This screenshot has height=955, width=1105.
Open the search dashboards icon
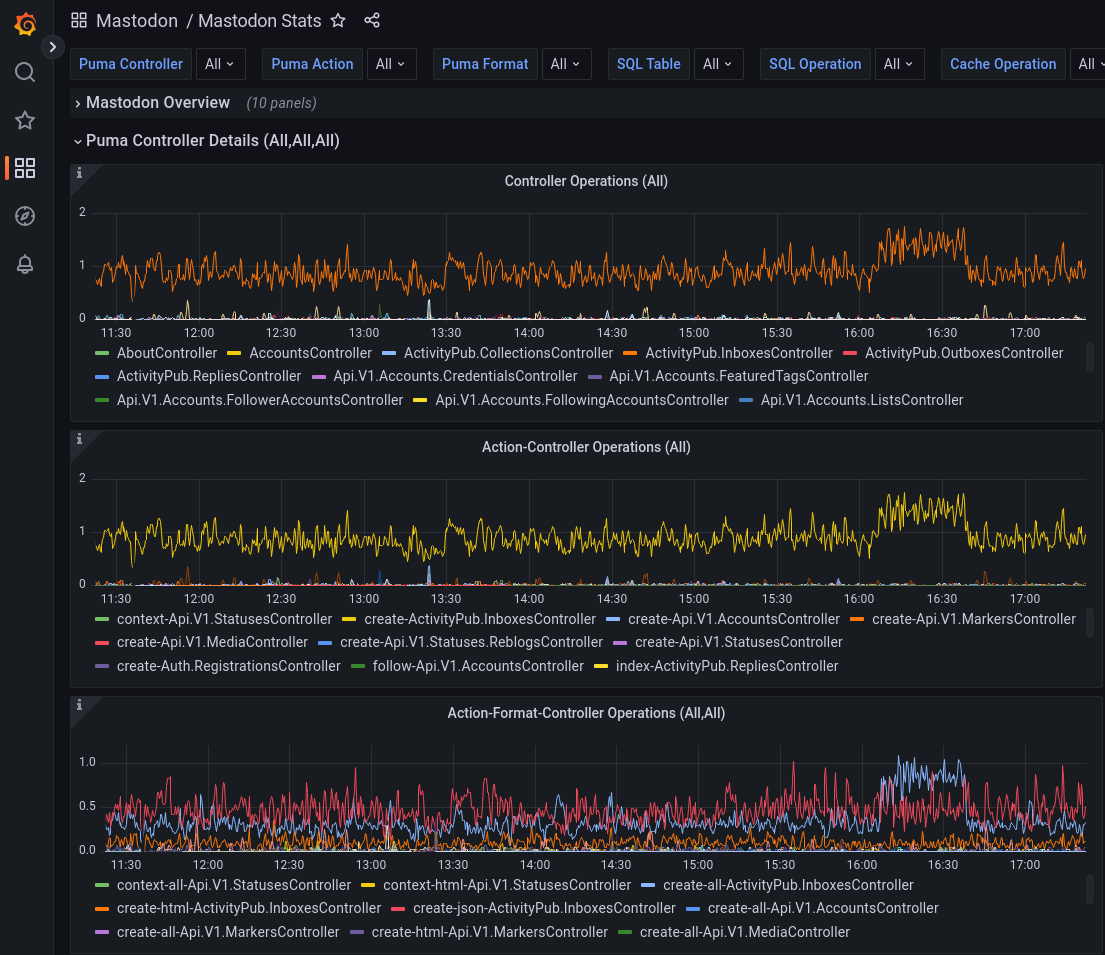[25, 72]
